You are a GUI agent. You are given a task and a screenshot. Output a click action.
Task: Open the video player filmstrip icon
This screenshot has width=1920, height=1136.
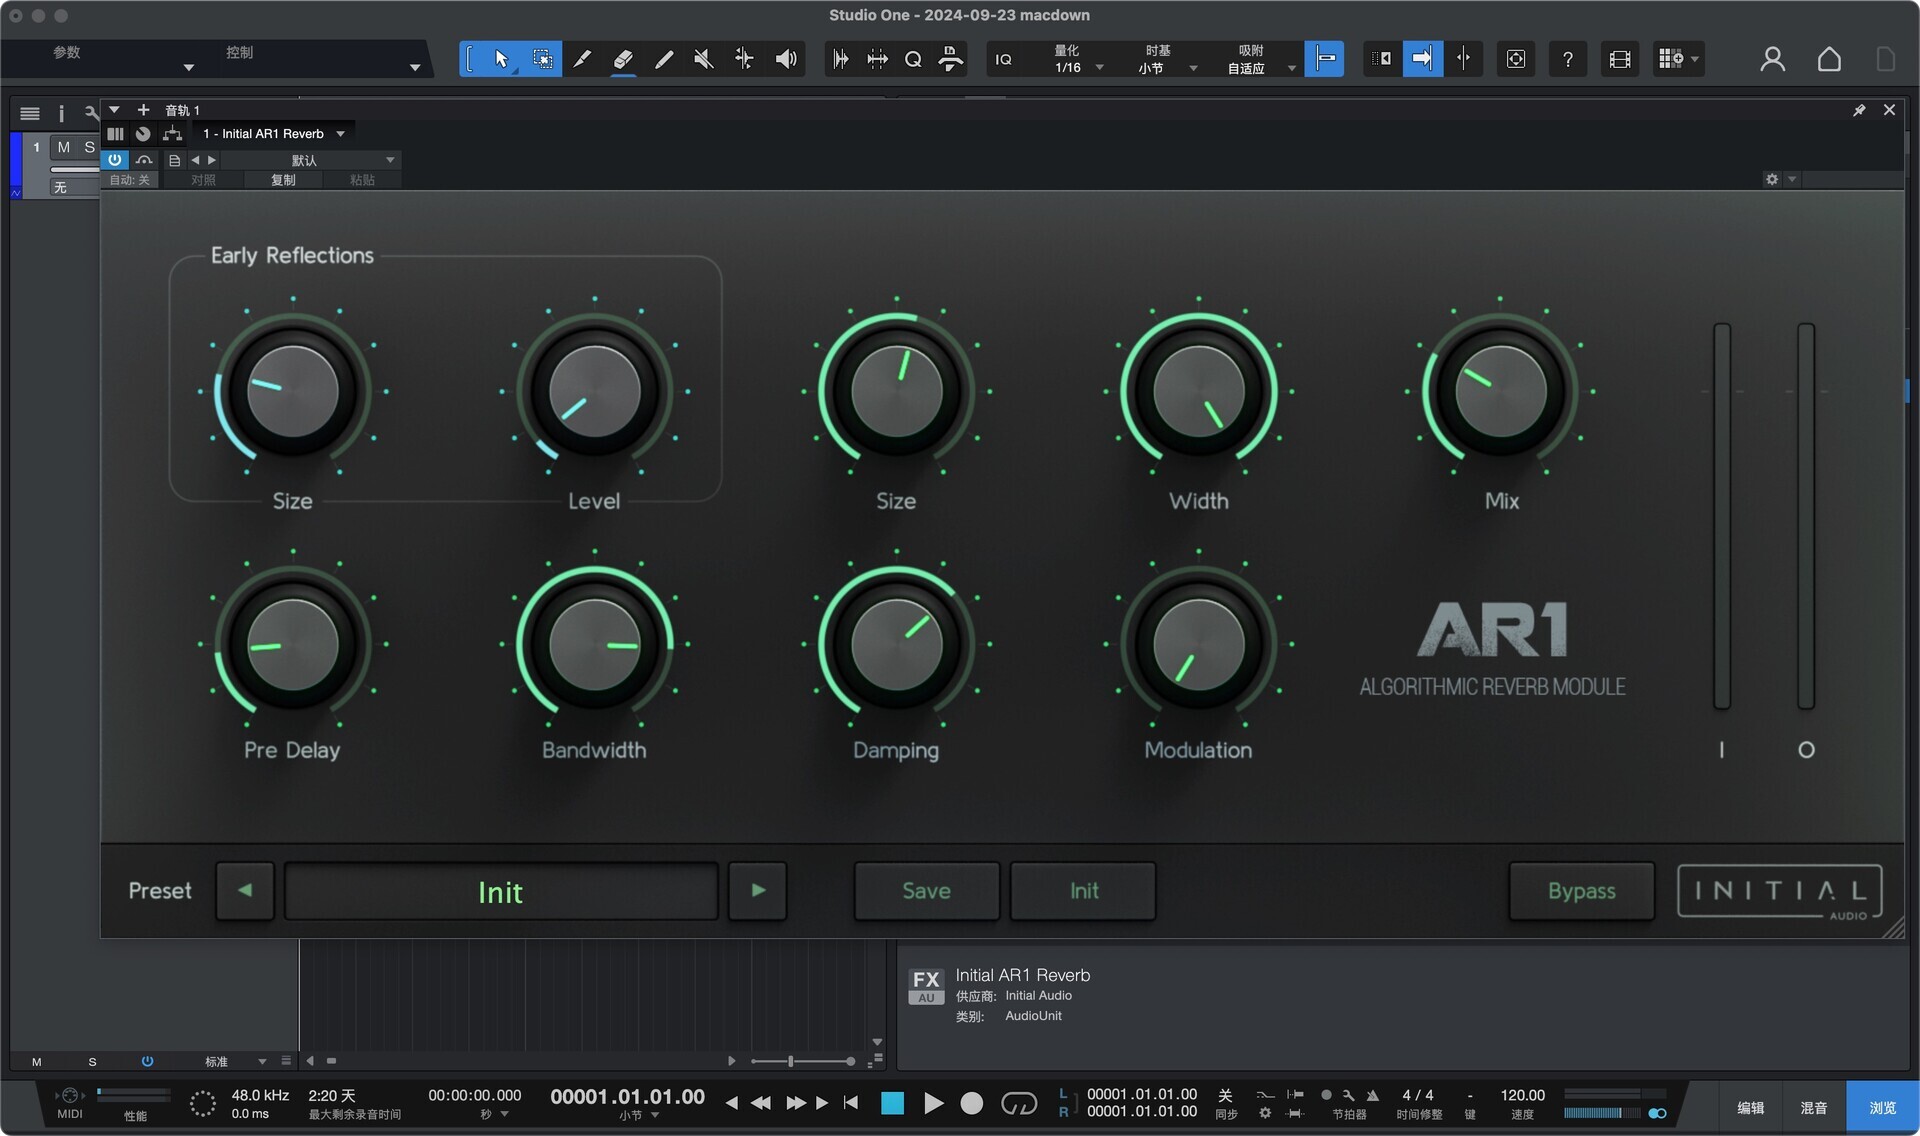[1619, 59]
